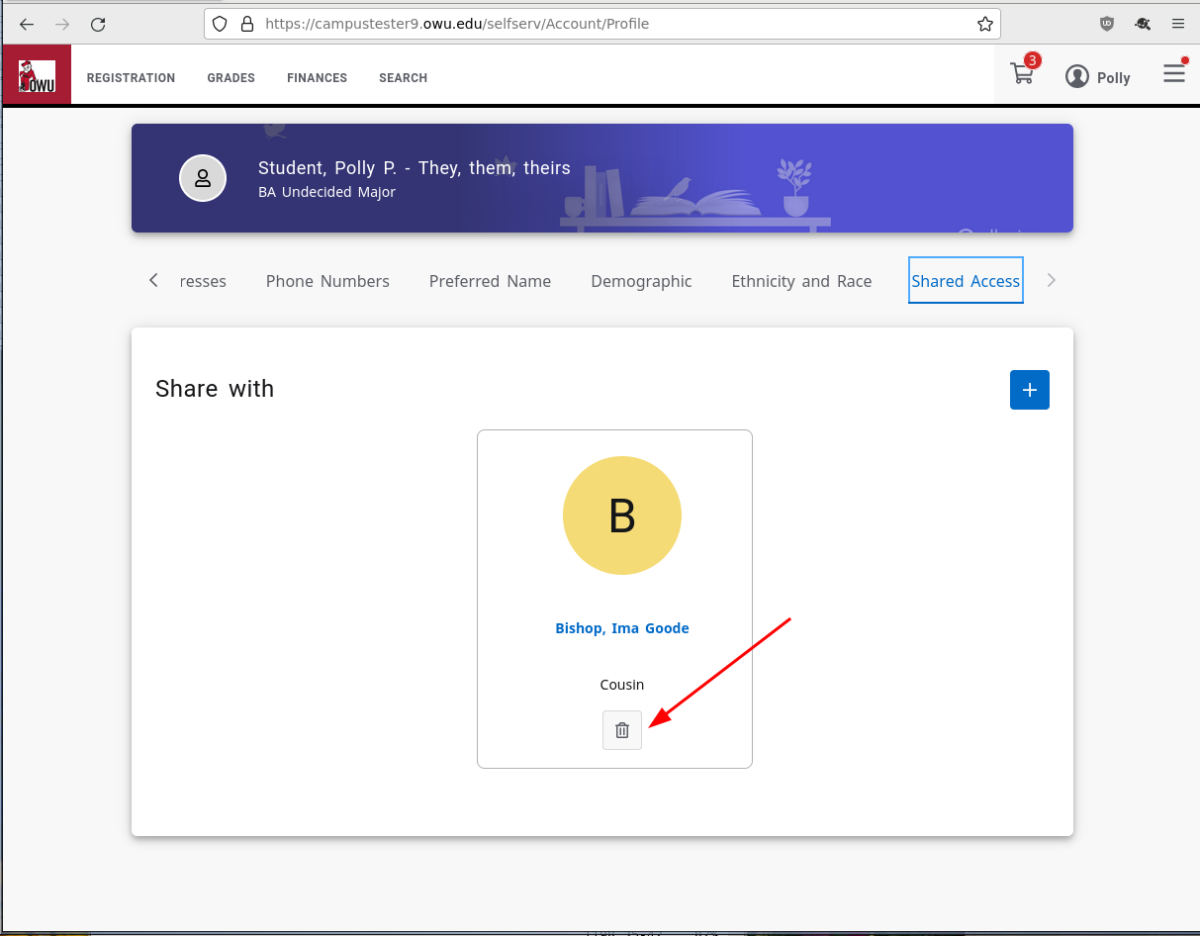Click the Share with heading
This screenshot has height=936, width=1200.
pos(214,389)
